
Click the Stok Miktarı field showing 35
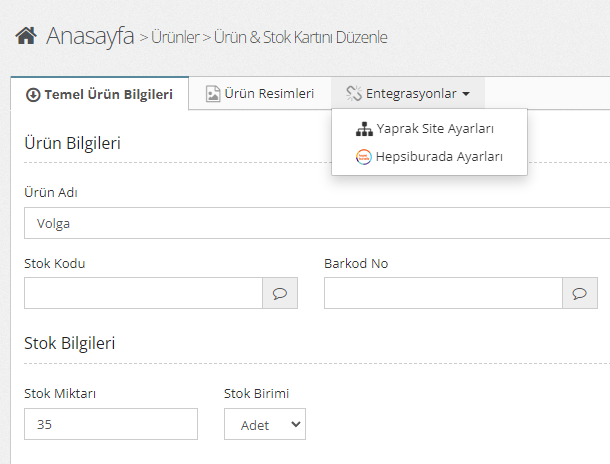(x=110, y=424)
